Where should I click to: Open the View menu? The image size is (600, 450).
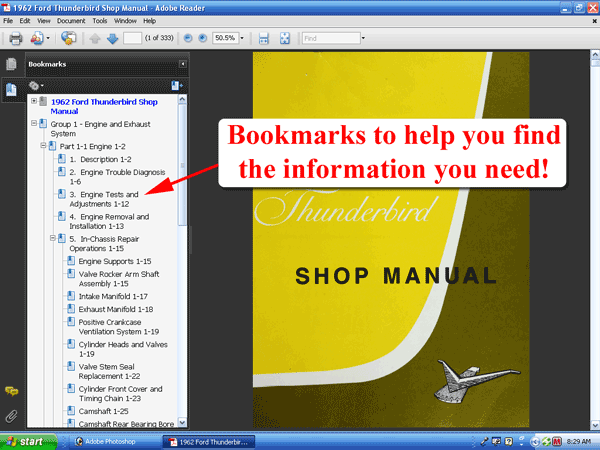44,21
